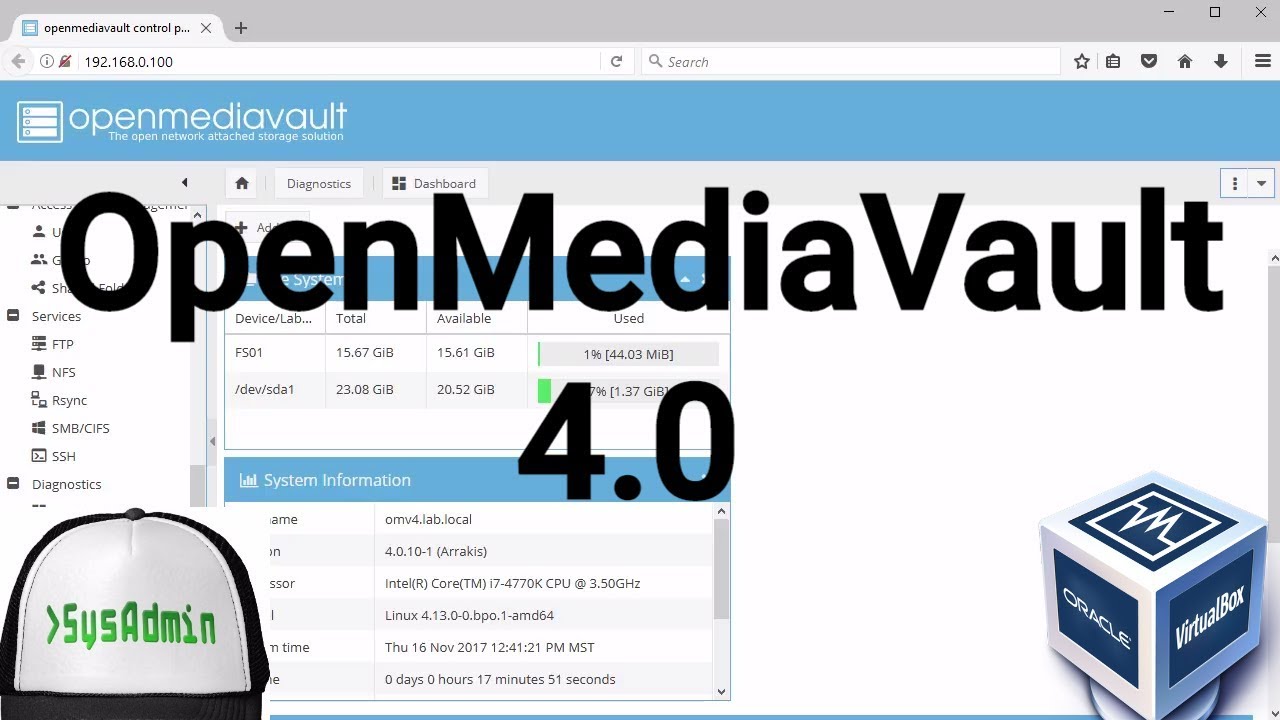Select kernel value Linux 4.13.0-0.bpo.1-amd64
This screenshot has width=1280, height=720.
coord(469,615)
